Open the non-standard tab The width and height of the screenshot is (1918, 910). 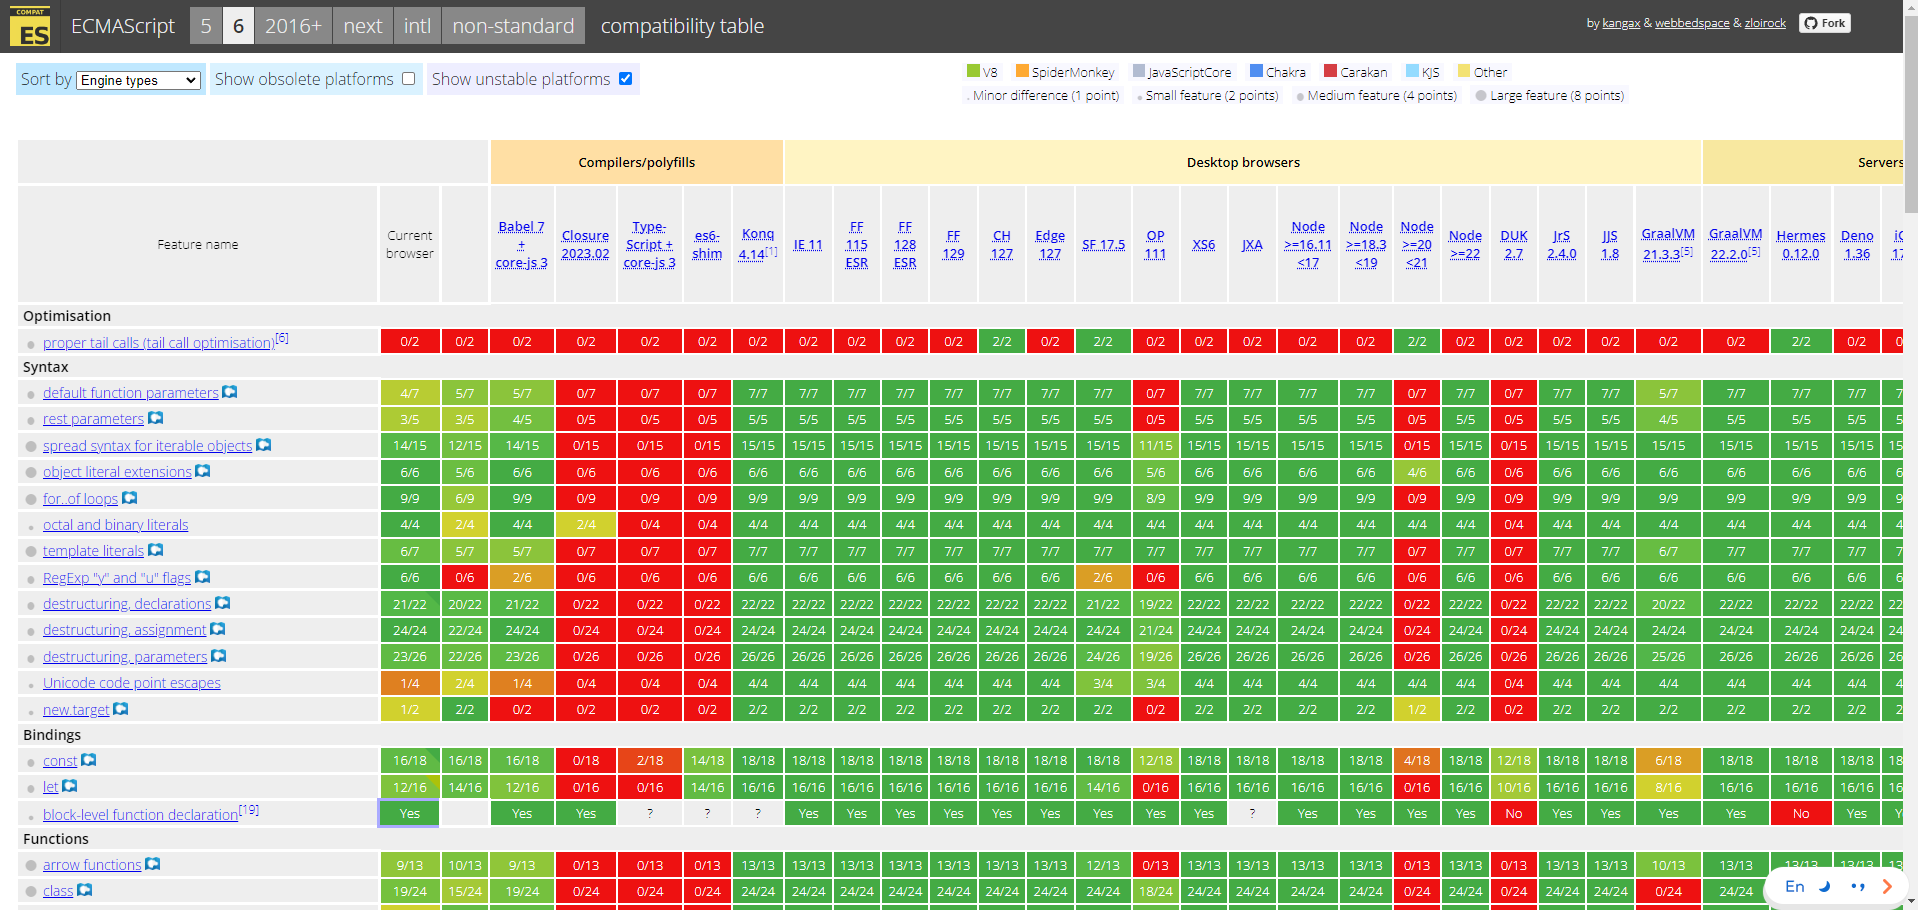pos(513,26)
